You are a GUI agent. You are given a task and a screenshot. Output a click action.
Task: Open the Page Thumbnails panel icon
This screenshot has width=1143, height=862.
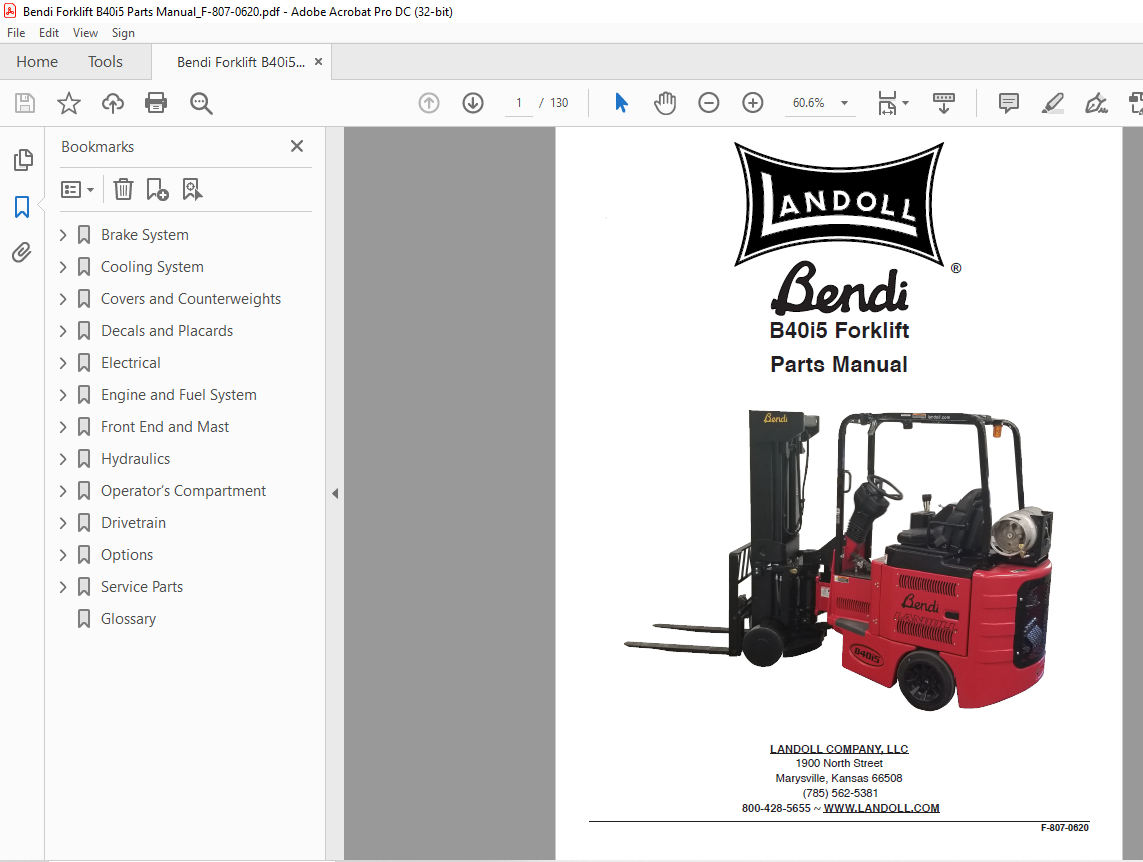click(x=23, y=160)
